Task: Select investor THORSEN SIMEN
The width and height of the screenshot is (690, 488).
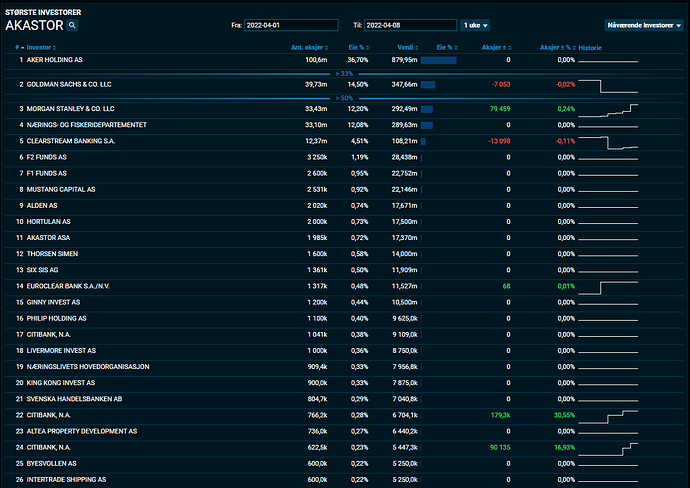Action: [52, 254]
